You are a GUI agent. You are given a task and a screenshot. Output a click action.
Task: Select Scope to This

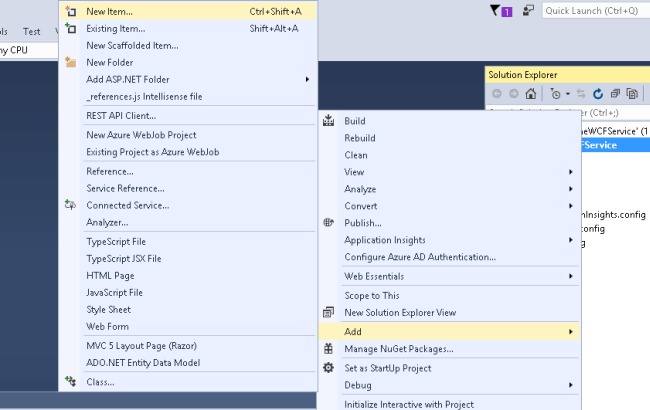pyautogui.click(x=449, y=296)
